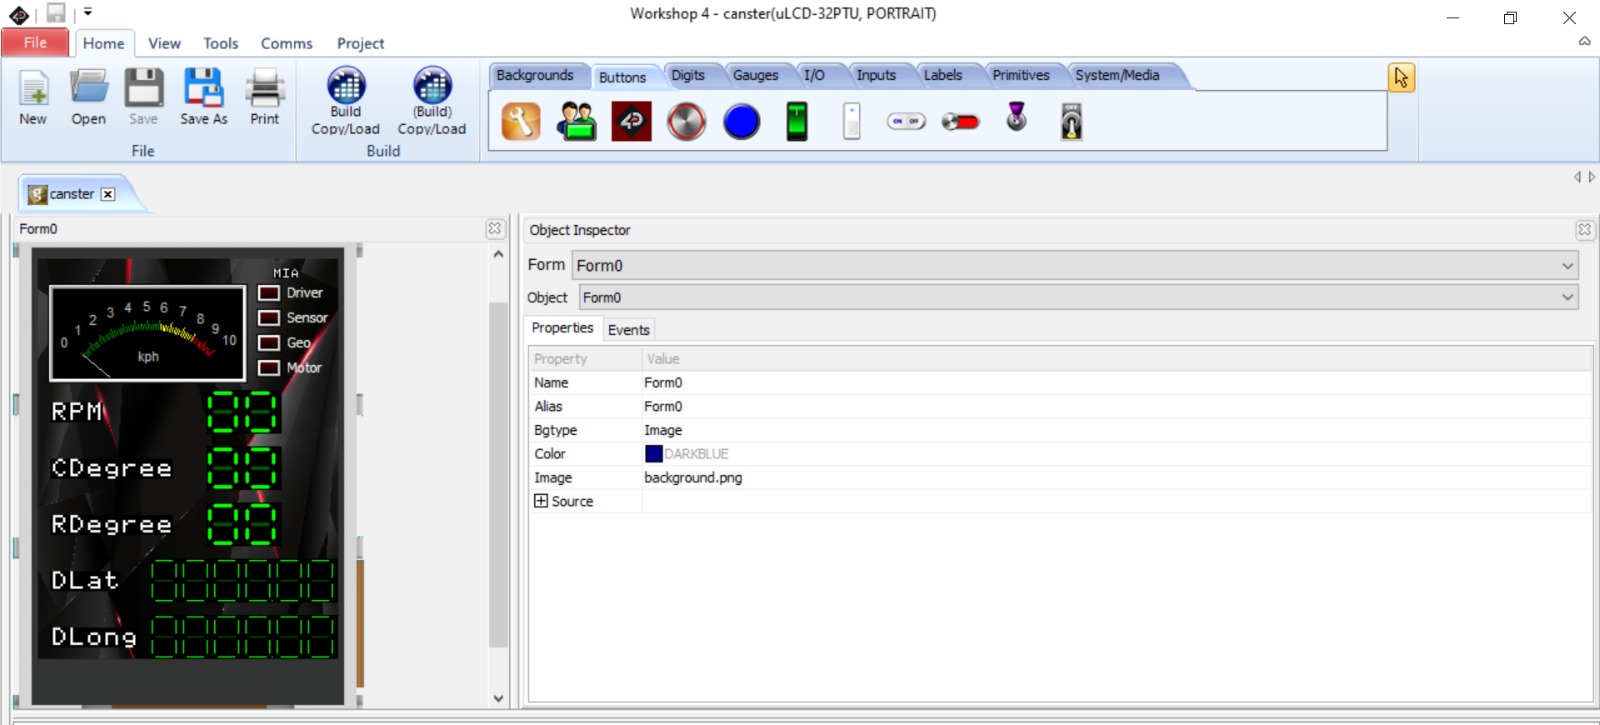Click the background.png Image value
The height and width of the screenshot is (725, 1600).
[693, 478]
